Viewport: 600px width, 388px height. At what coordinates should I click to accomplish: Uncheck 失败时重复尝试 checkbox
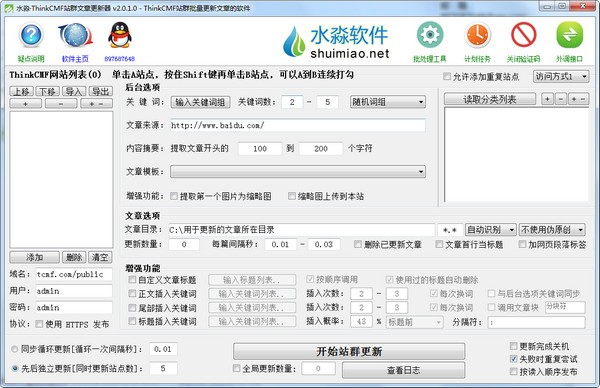pos(514,359)
